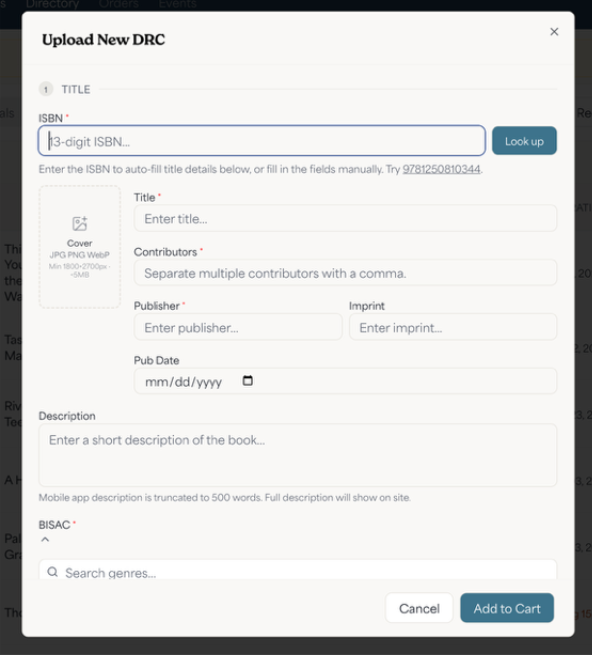The width and height of the screenshot is (592, 655).
Task: Open the Directory tab in background nav
Action: point(52,4)
